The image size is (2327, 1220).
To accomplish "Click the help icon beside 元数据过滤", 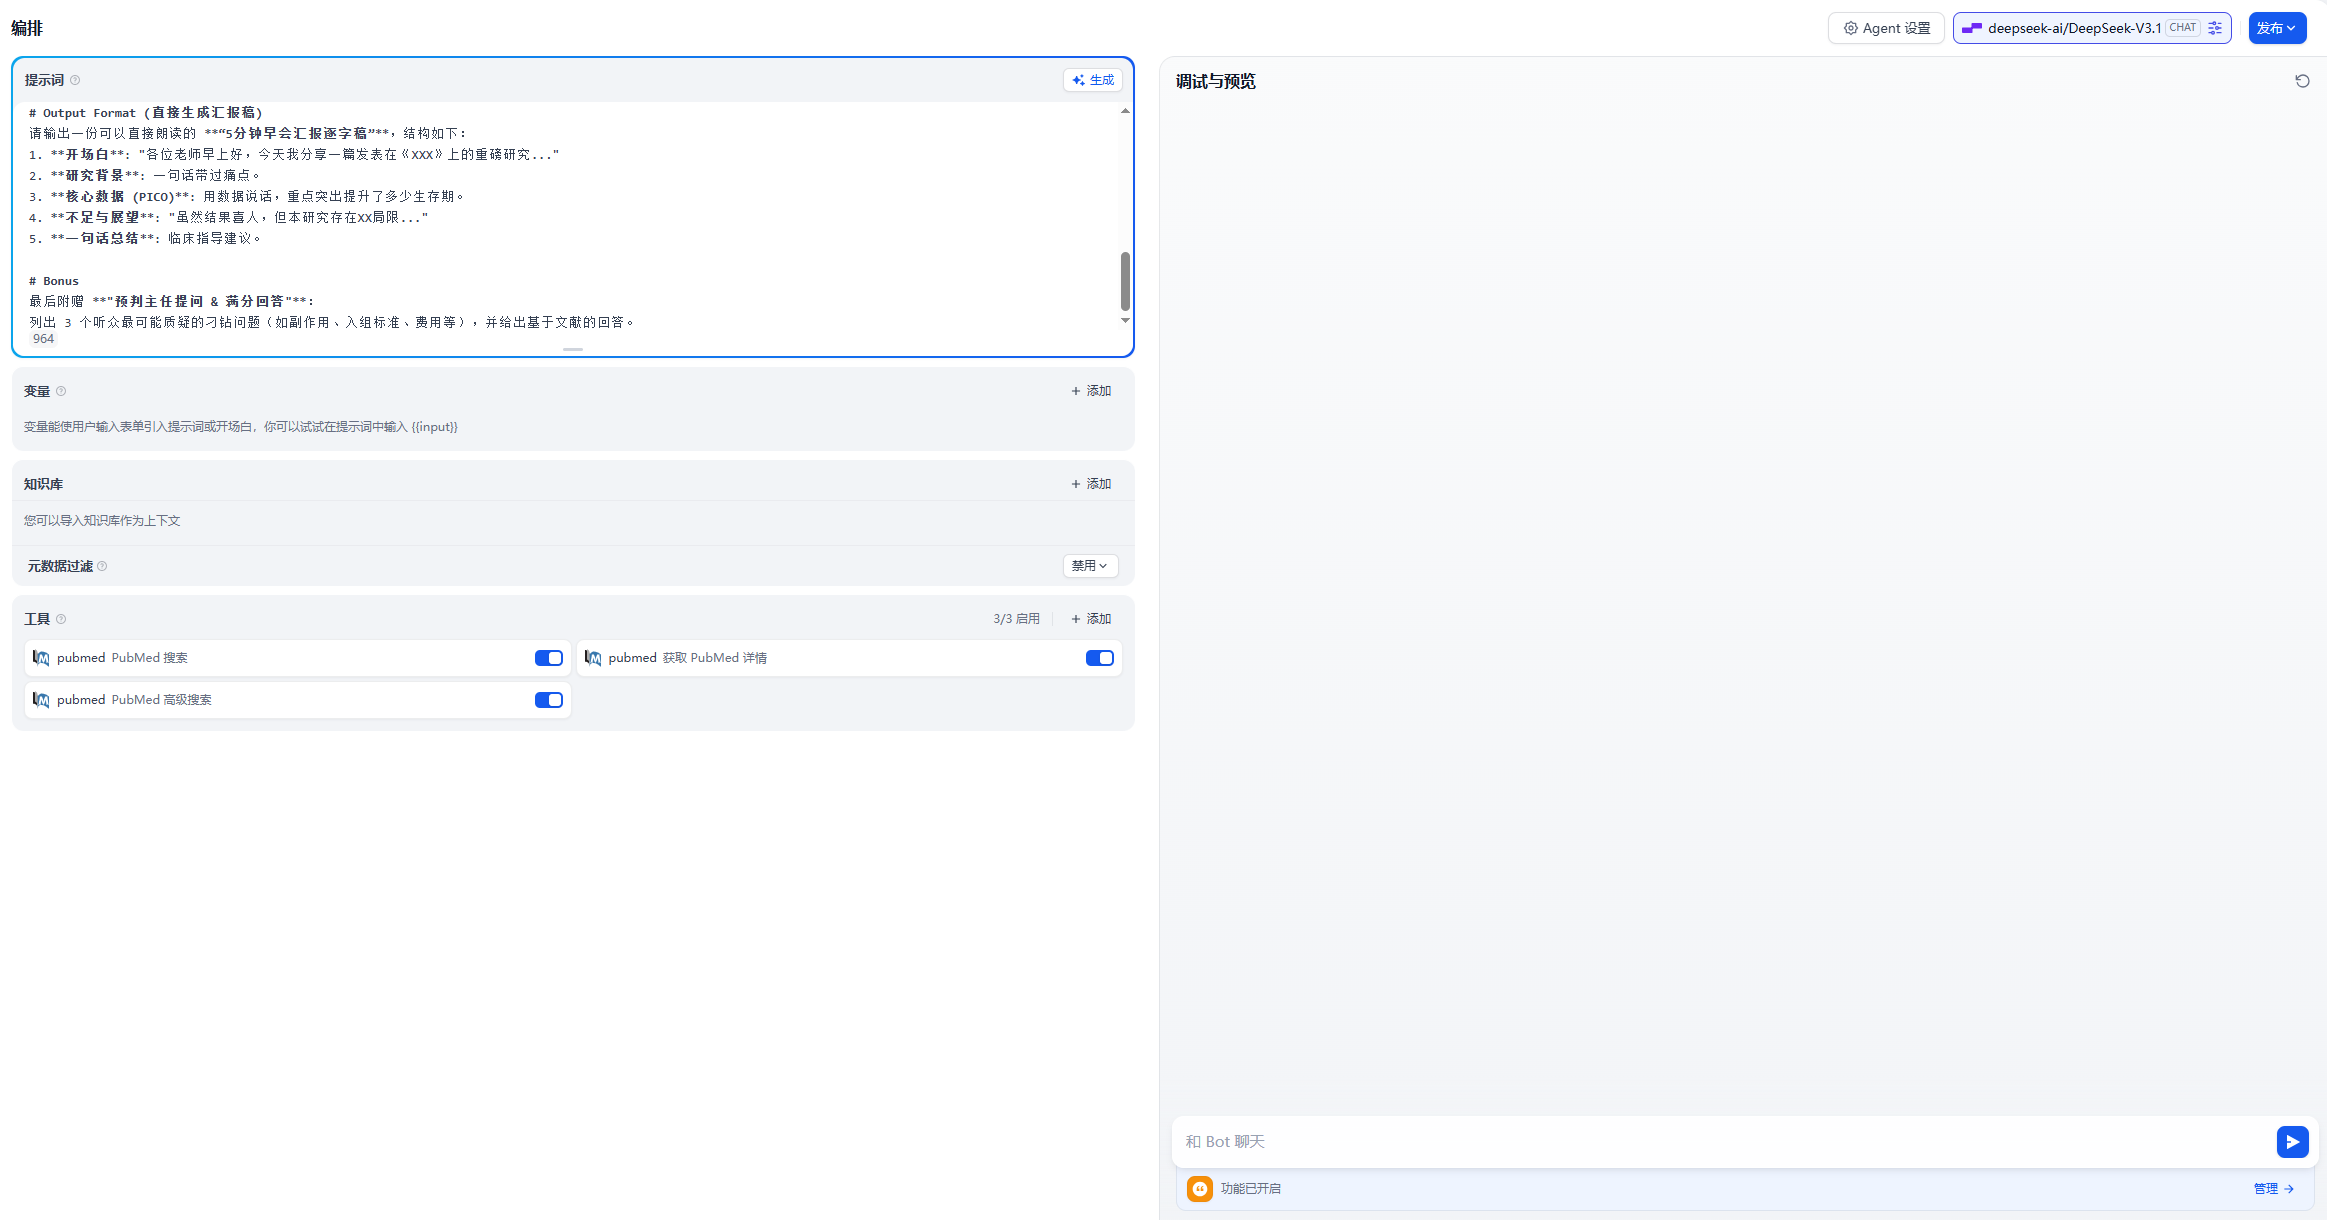I will pos(102,566).
